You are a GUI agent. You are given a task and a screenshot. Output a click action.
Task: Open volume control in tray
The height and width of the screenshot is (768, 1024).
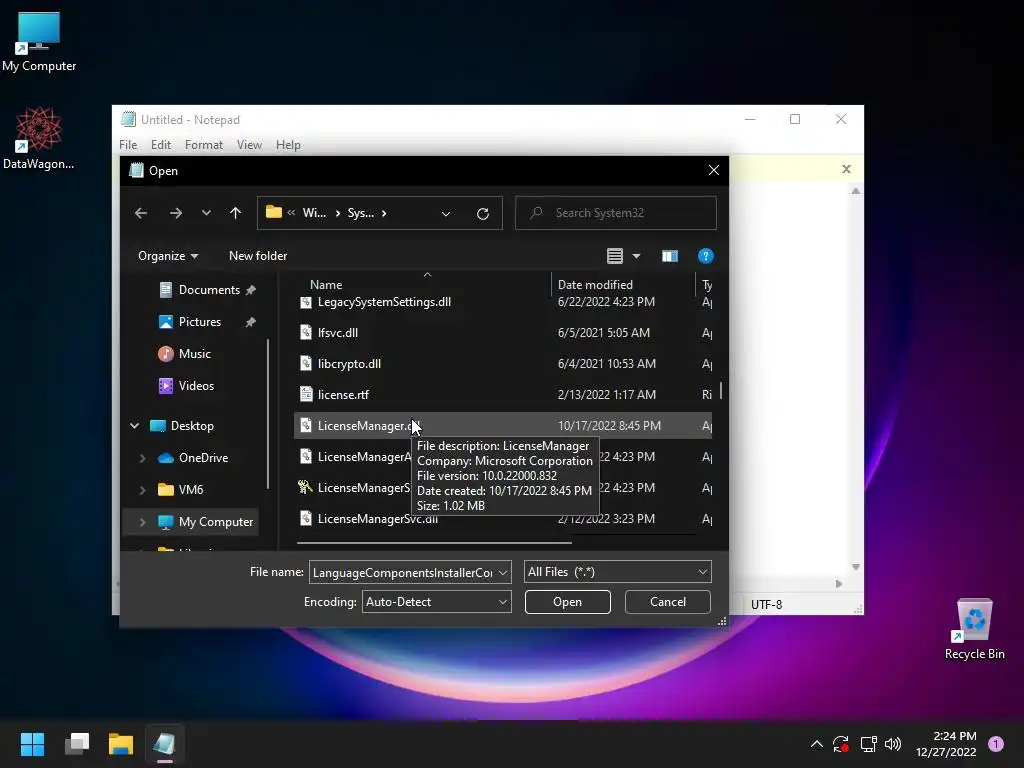point(893,744)
